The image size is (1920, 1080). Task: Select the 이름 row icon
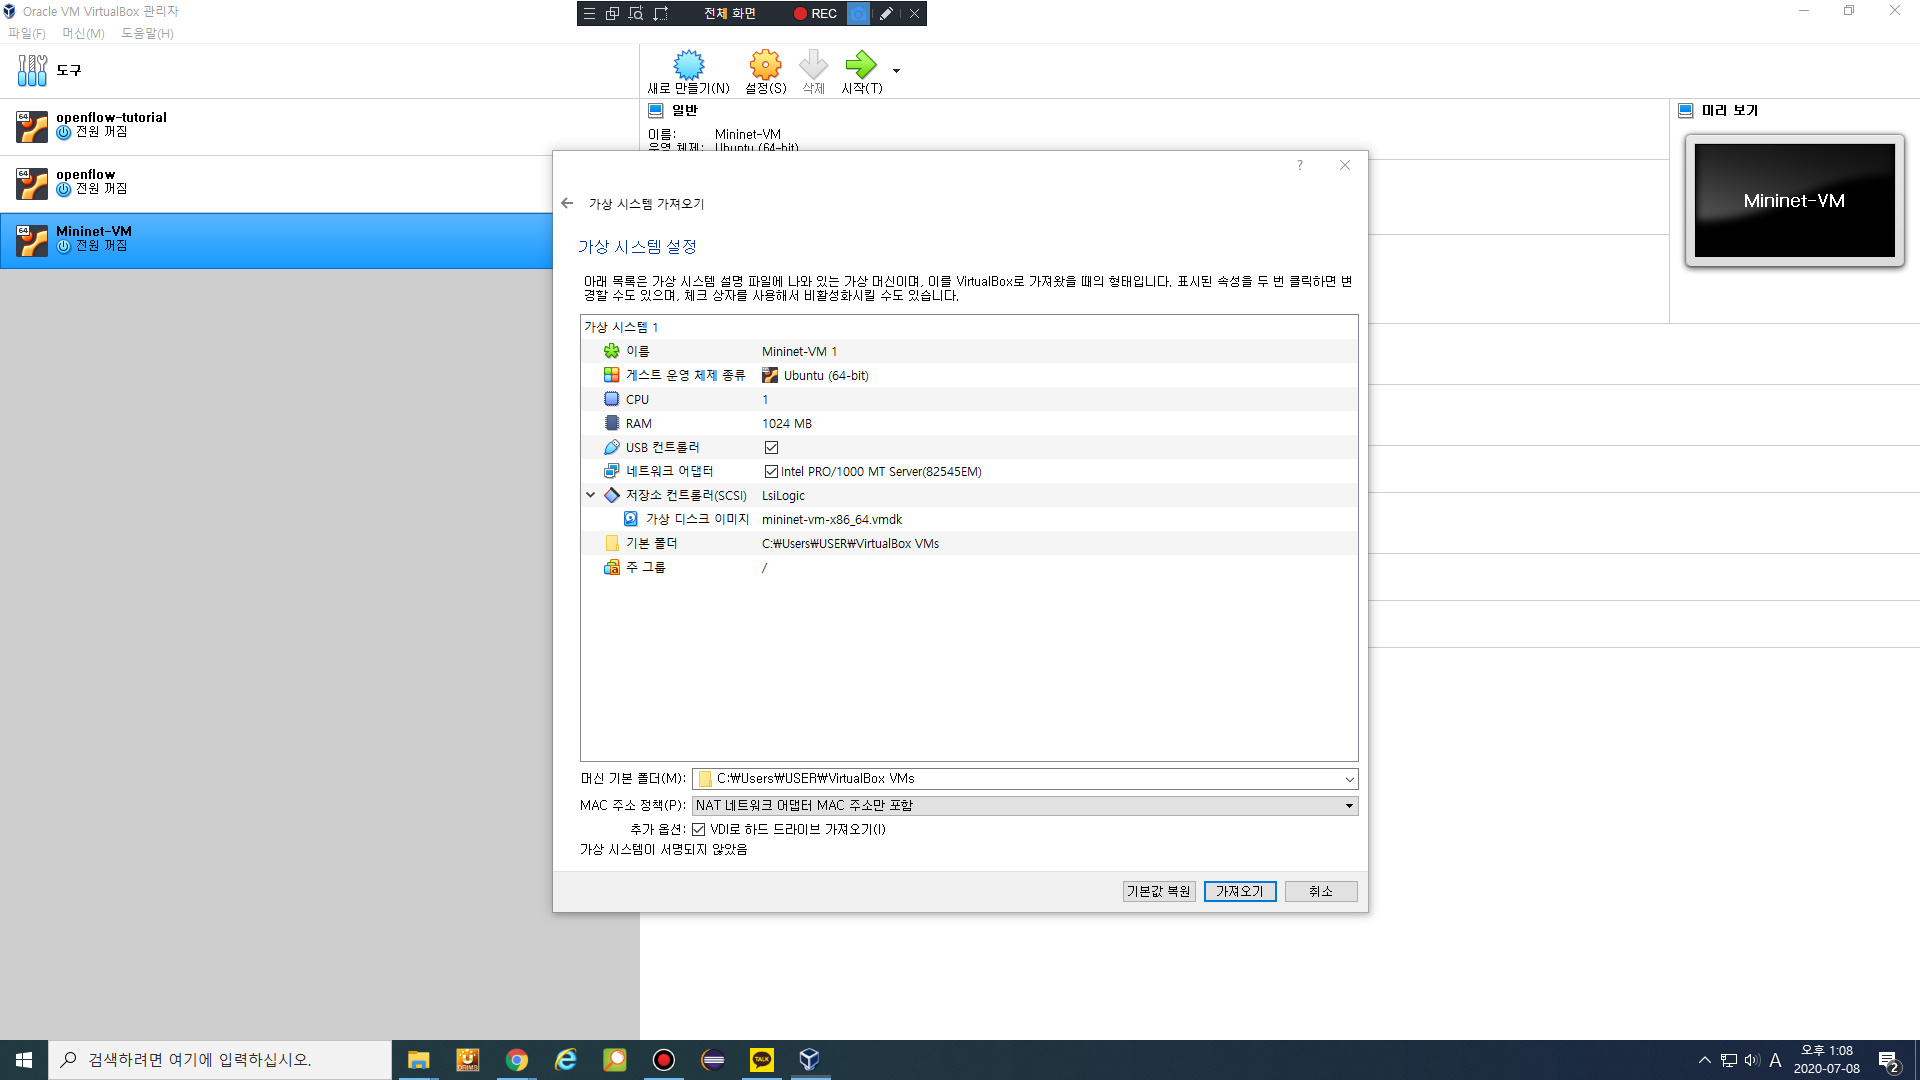point(611,351)
